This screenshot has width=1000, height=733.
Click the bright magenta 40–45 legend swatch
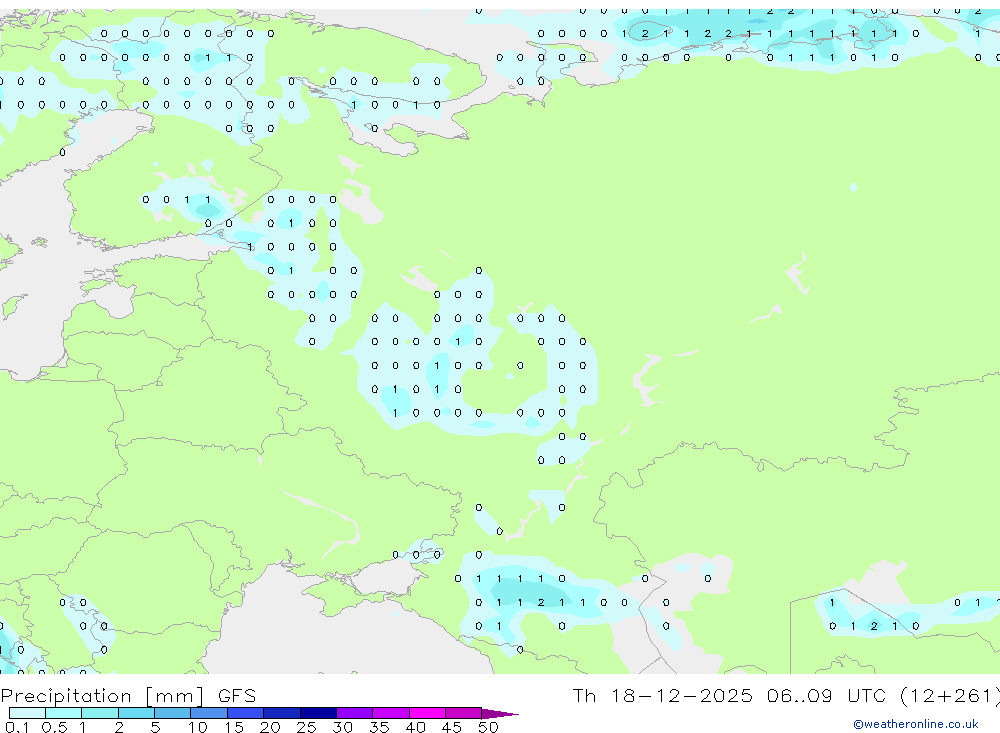pos(427,713)
